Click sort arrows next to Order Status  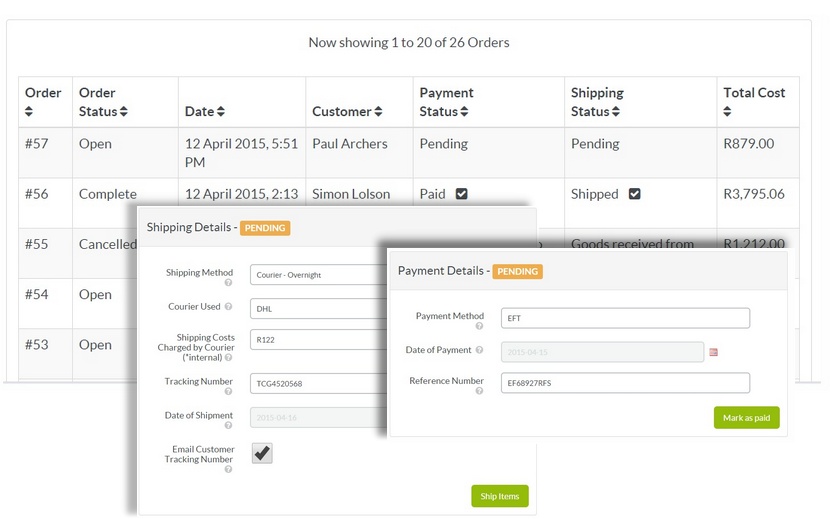(123, 112)
